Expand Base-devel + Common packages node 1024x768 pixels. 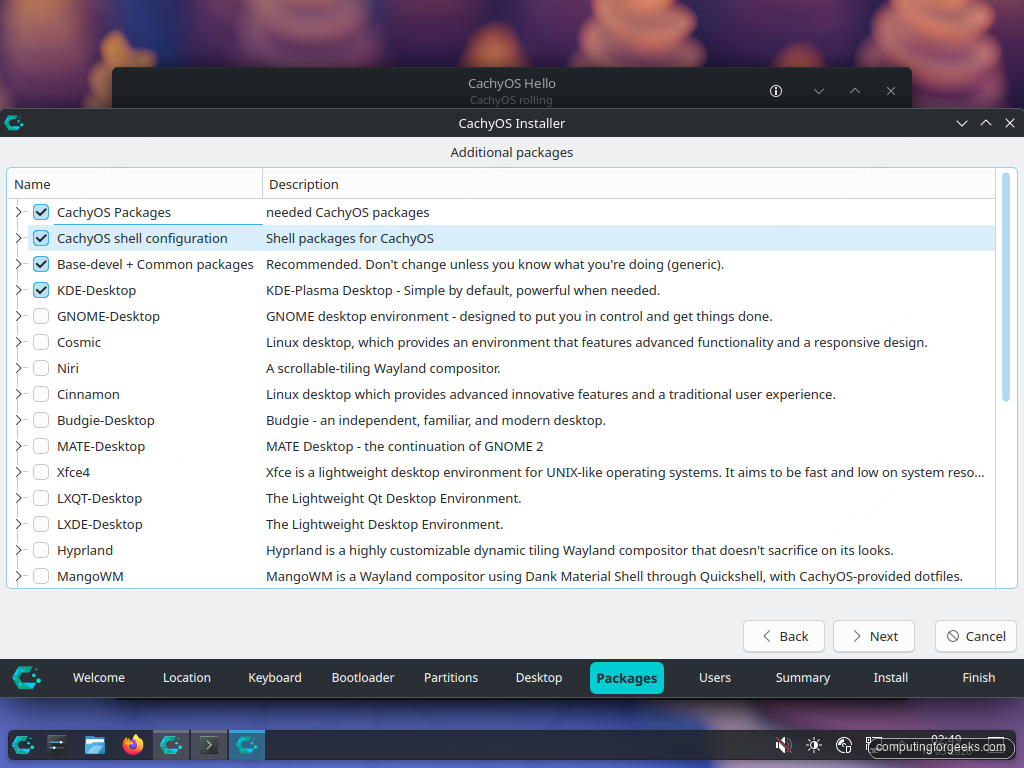click(18, 264)
